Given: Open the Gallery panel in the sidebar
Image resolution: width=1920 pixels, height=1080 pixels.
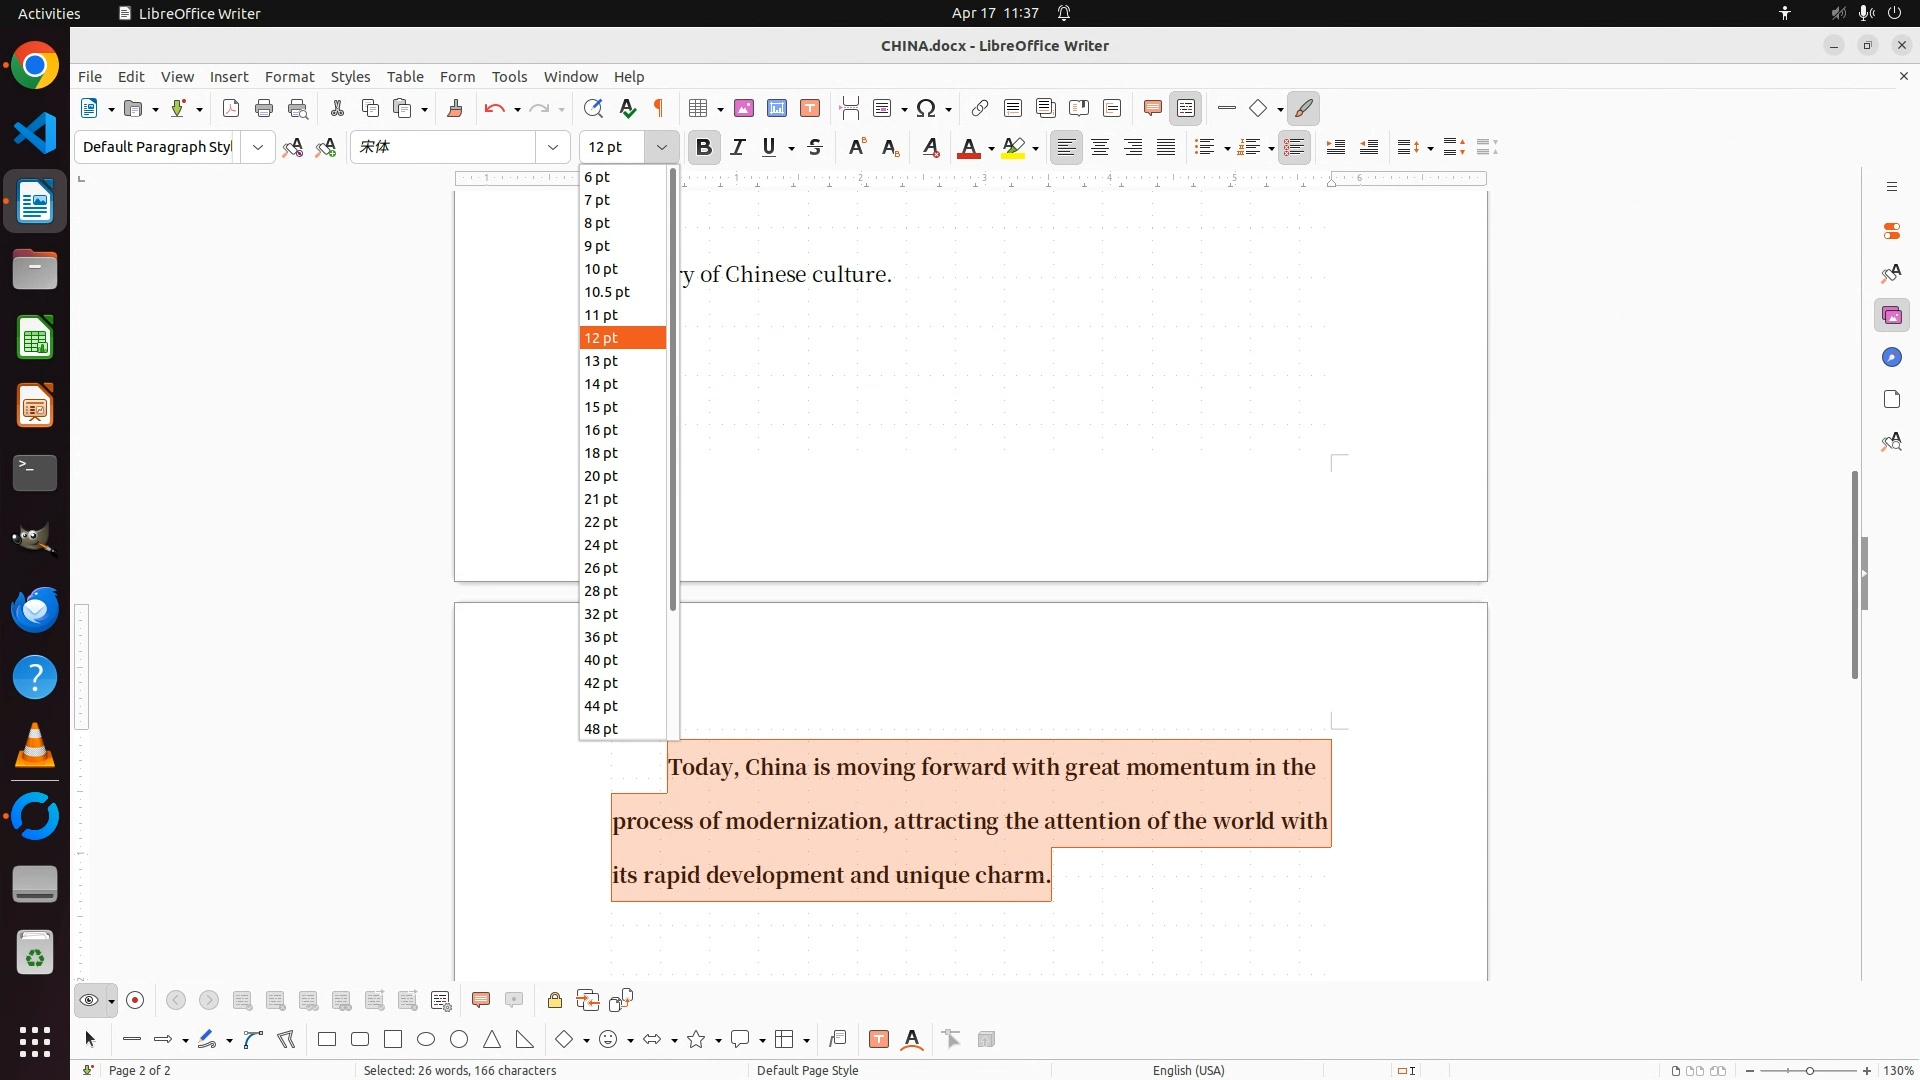Looking at the screenshot, I should [1891, 316].
